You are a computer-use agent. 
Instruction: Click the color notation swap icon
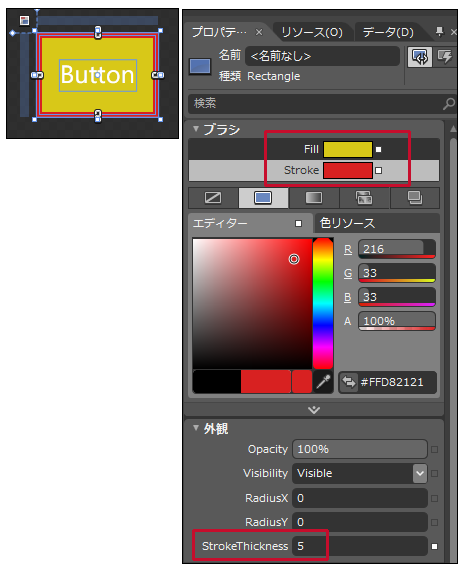pyautogui.click(x=348, y=382)
